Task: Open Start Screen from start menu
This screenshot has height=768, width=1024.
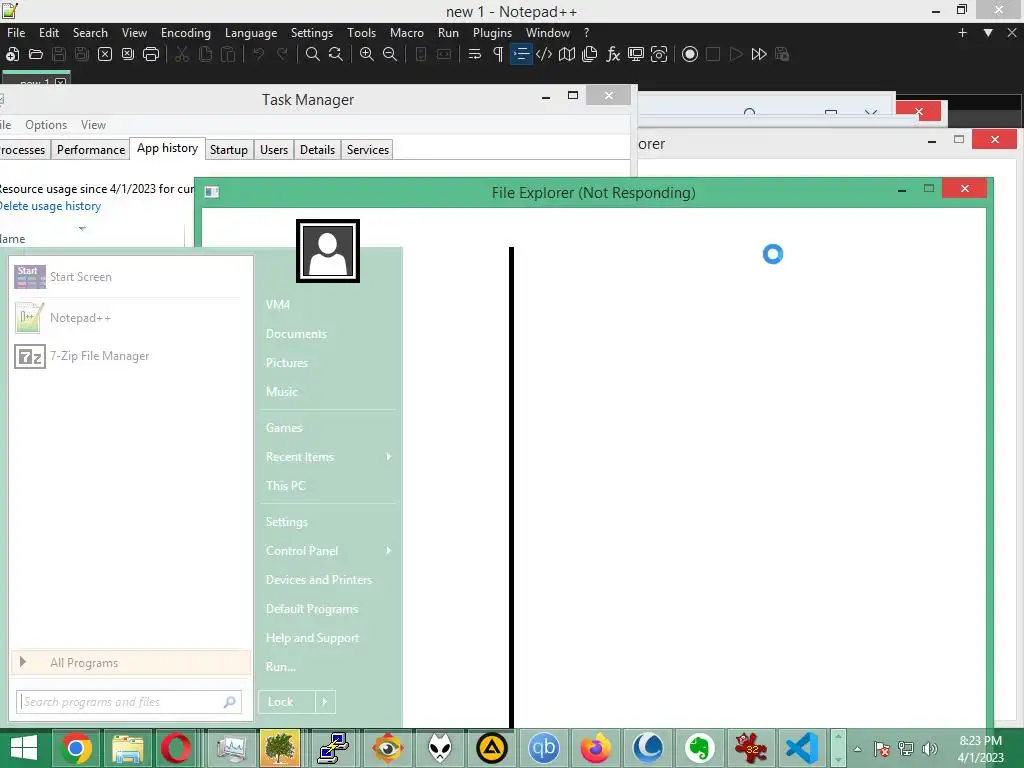Action: 131,277
